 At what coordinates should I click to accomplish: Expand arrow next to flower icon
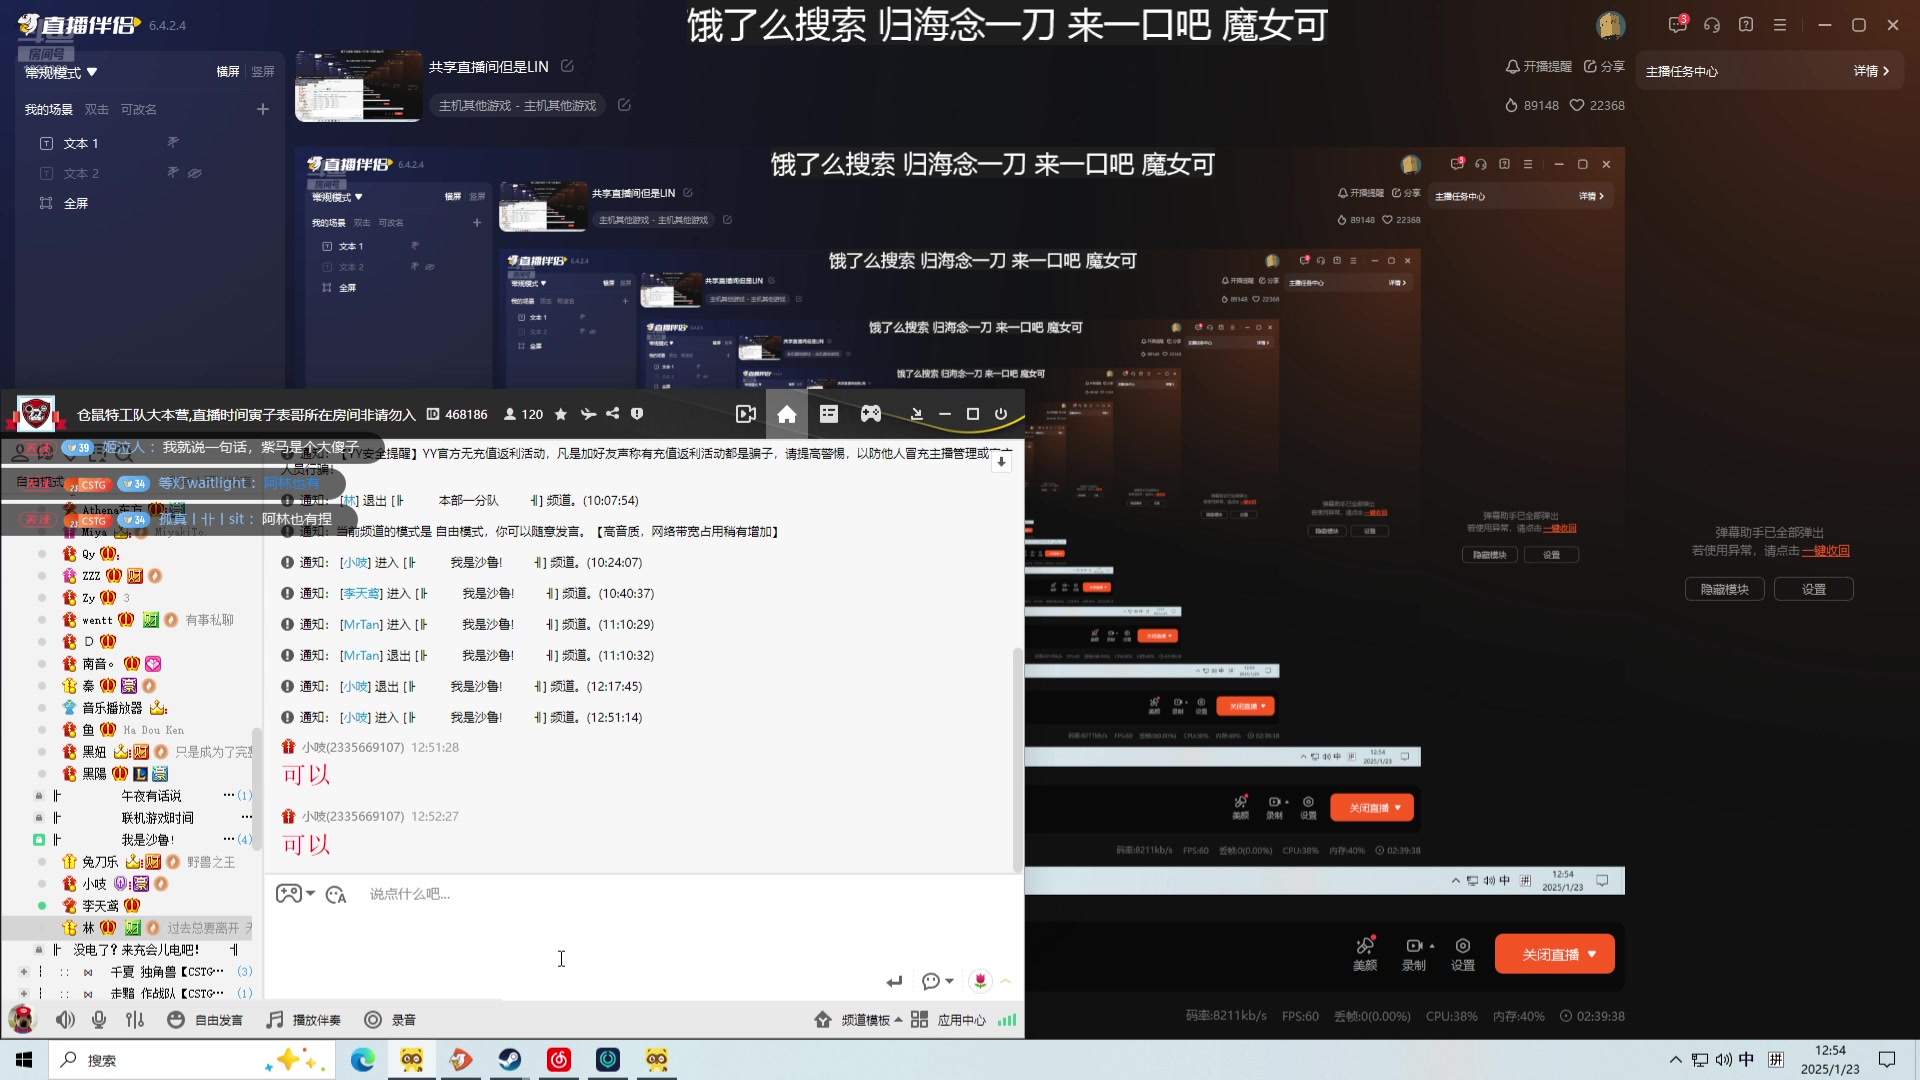pyautogui.click(x=1006, y=981)
